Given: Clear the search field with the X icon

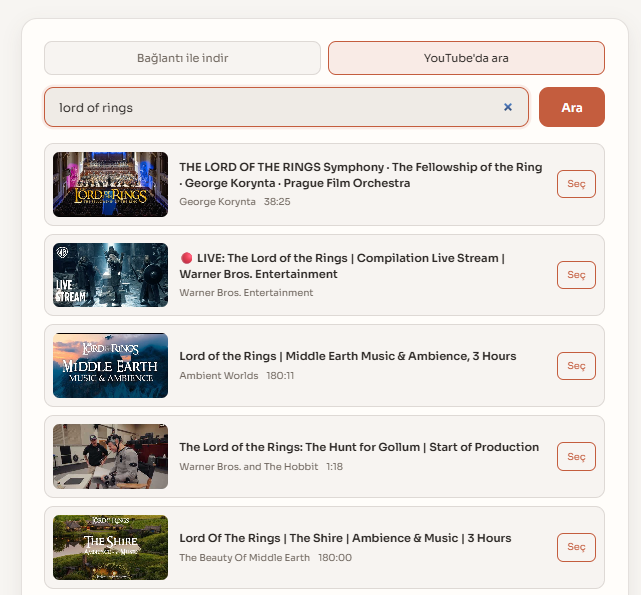Looking at the screenshot, I should point(508,107).
